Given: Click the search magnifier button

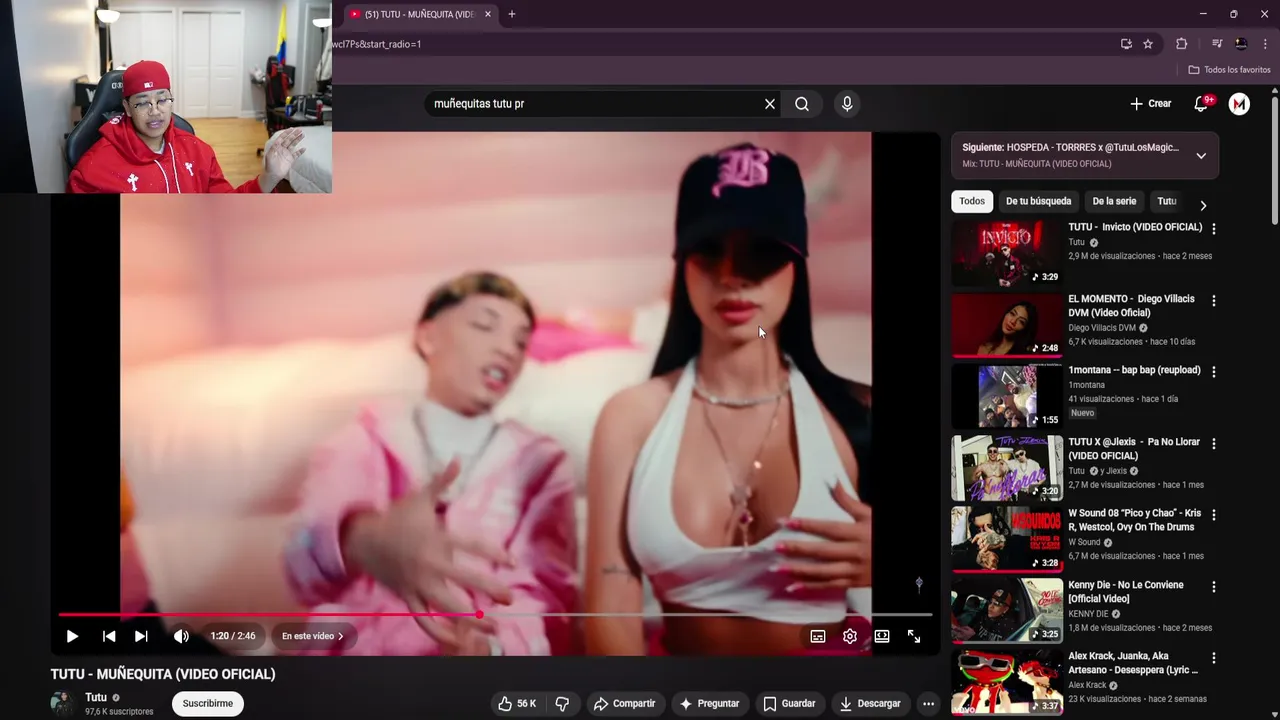Looking at the screenshot, I should pos(802,104).
